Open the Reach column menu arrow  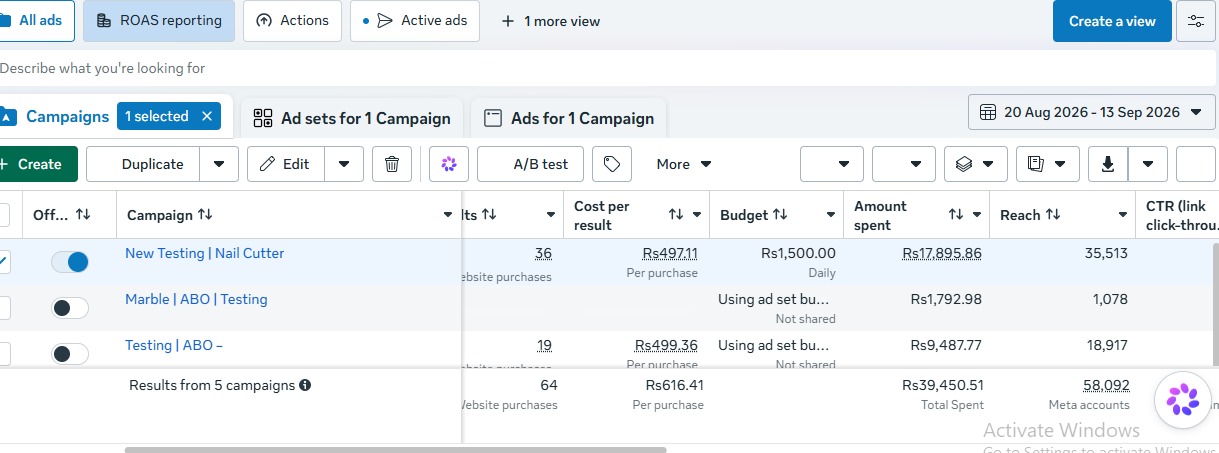(1123, 215)
